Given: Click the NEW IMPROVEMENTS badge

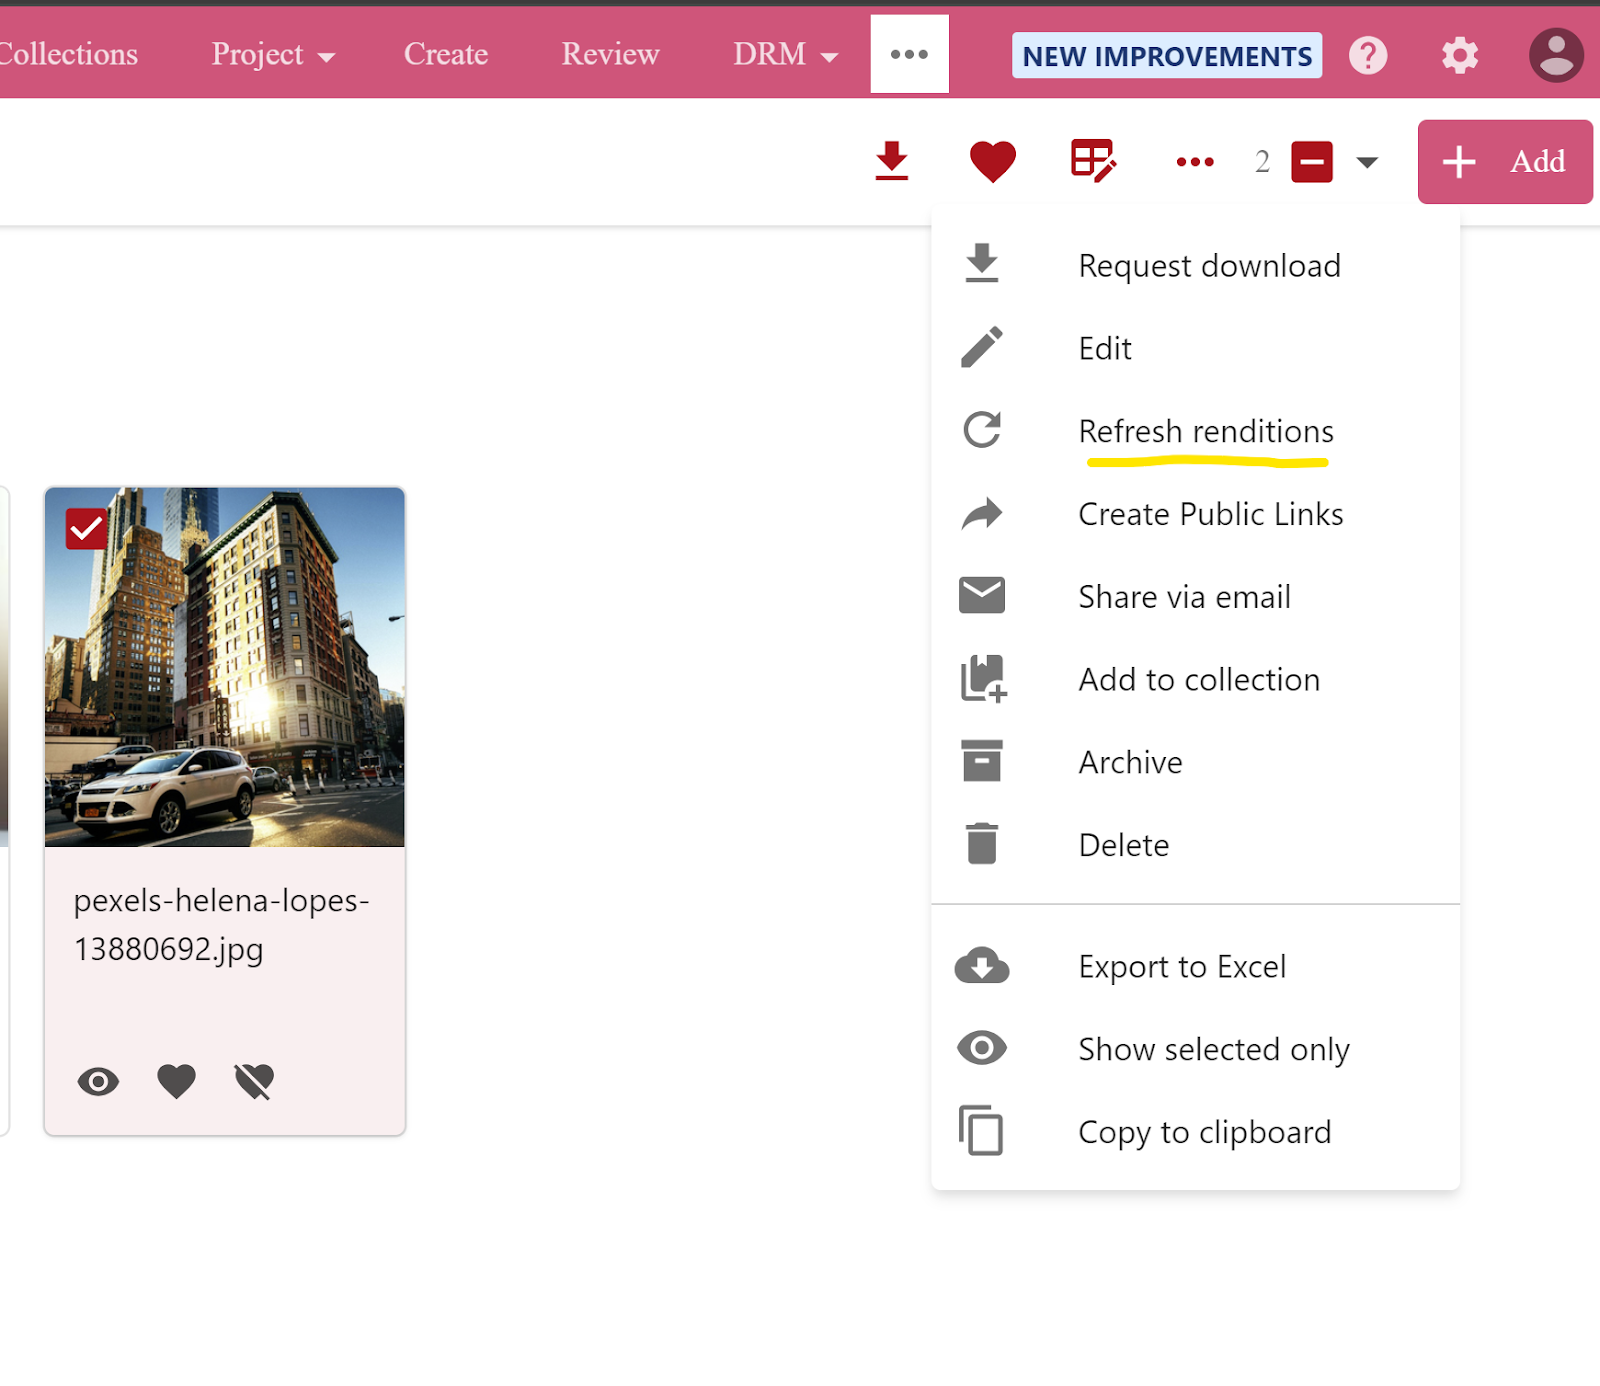Looking at the screenshot, I should coord(1167,56).
